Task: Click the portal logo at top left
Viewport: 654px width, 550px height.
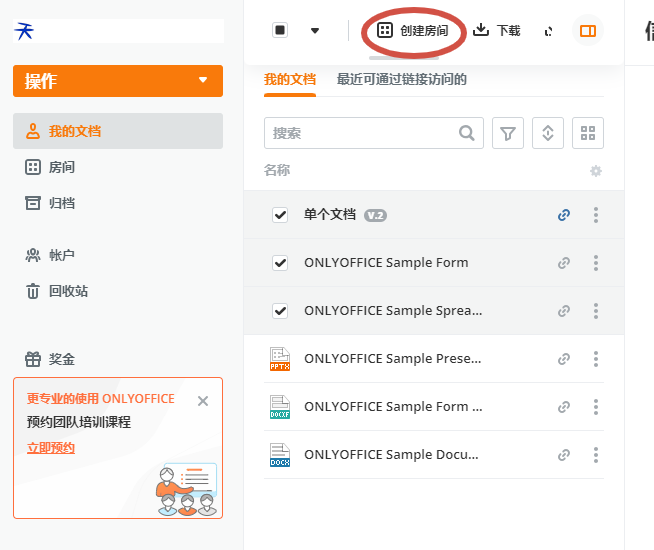Action: coord(24,31)
